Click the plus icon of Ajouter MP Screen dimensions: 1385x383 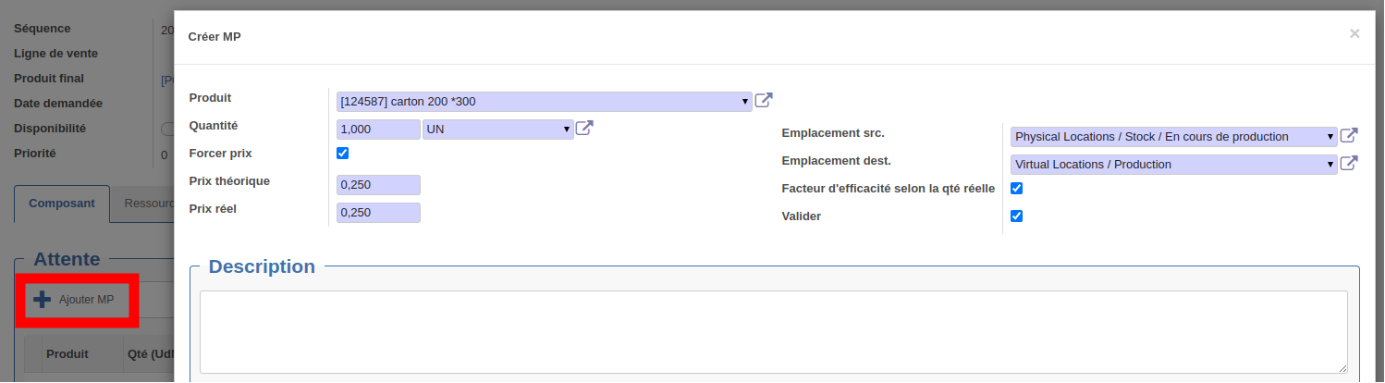pos(42,299)
